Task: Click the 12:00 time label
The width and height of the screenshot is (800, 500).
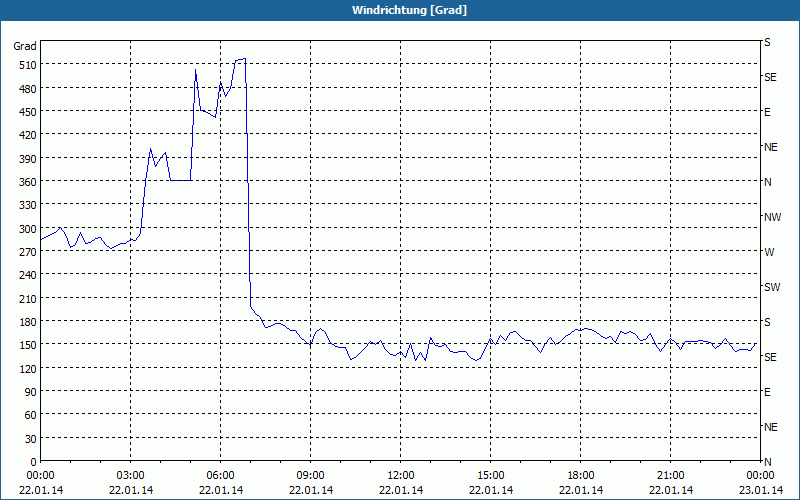Action: coord(401,476)
